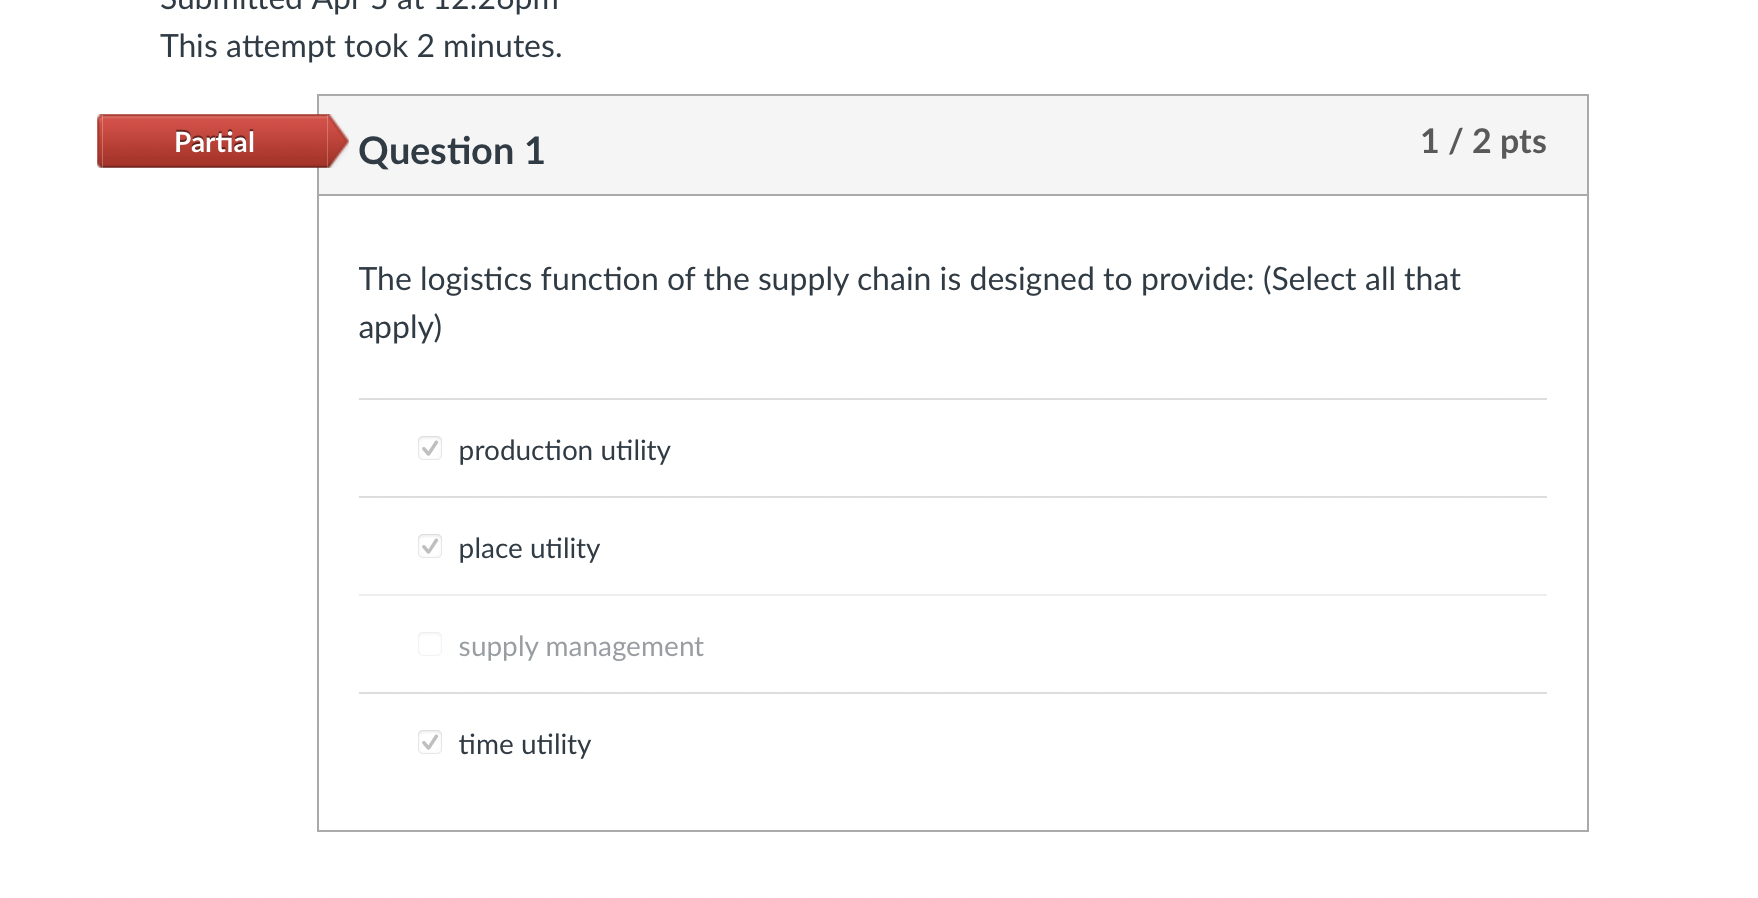The height and width of the screenshot is (898, 1758).
Task: Click the greyed "supply management" answer label
Action: pos(580,647)
